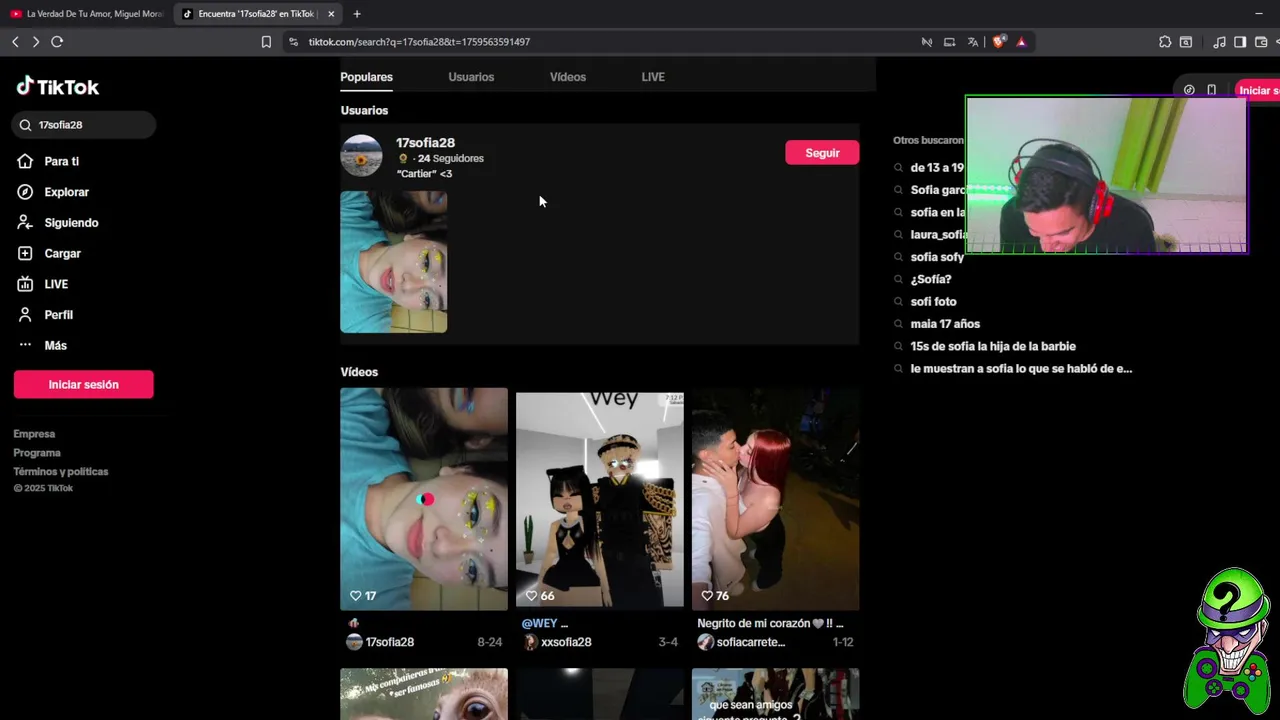Screen dimensions: 1280x720
Task: Open site settings icon beside the URL
Action: 293,42
